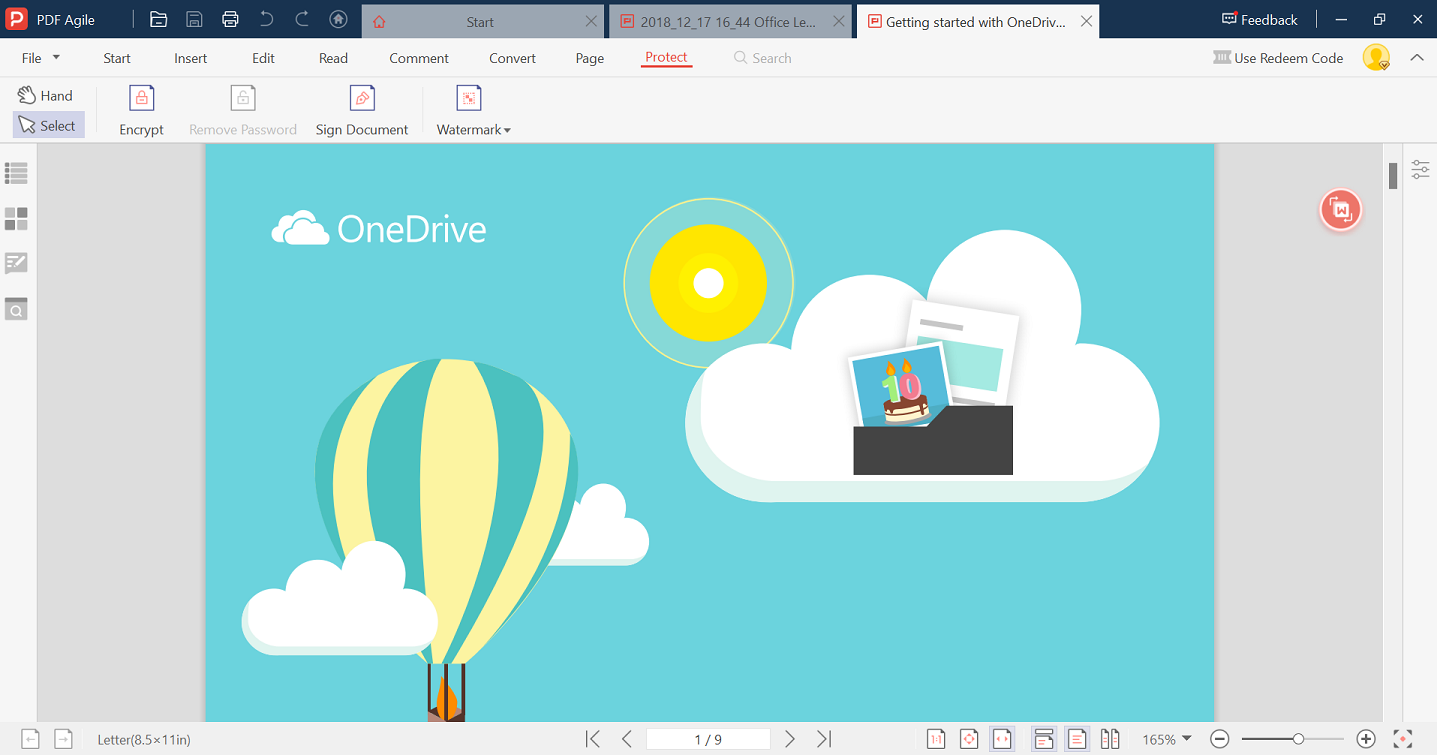Open the Edit ribbon tab
Viewport: 1437px width, 755px height.
pyautogui.click(x=263, y=58)
